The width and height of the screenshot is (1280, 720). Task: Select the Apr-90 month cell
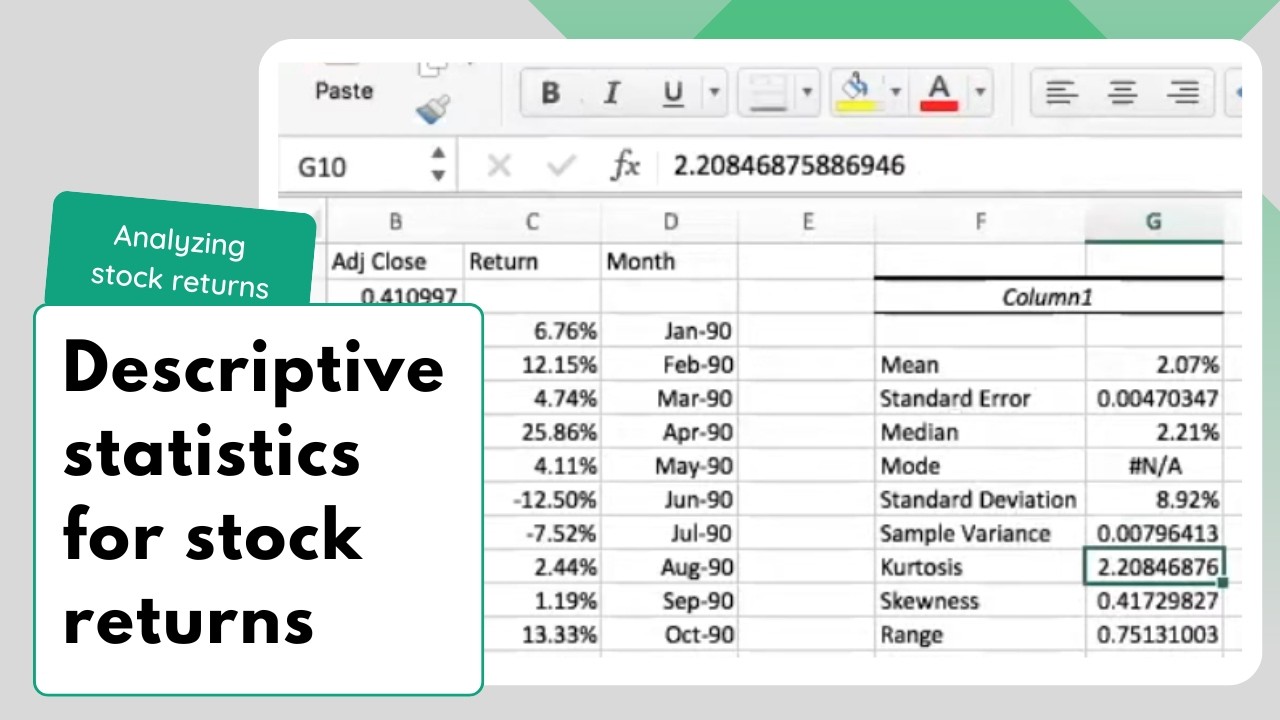click(669, 432)
